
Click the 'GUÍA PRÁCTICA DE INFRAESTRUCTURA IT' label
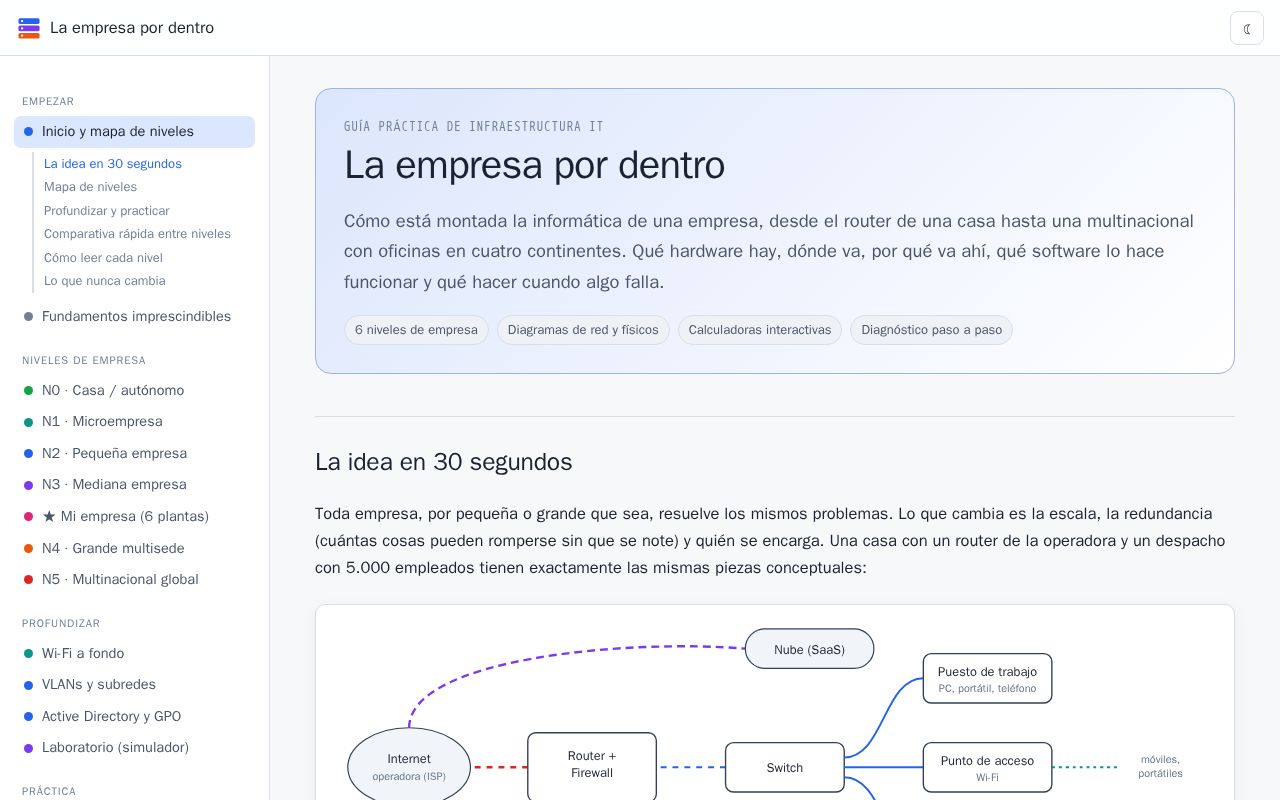[474, 127]
